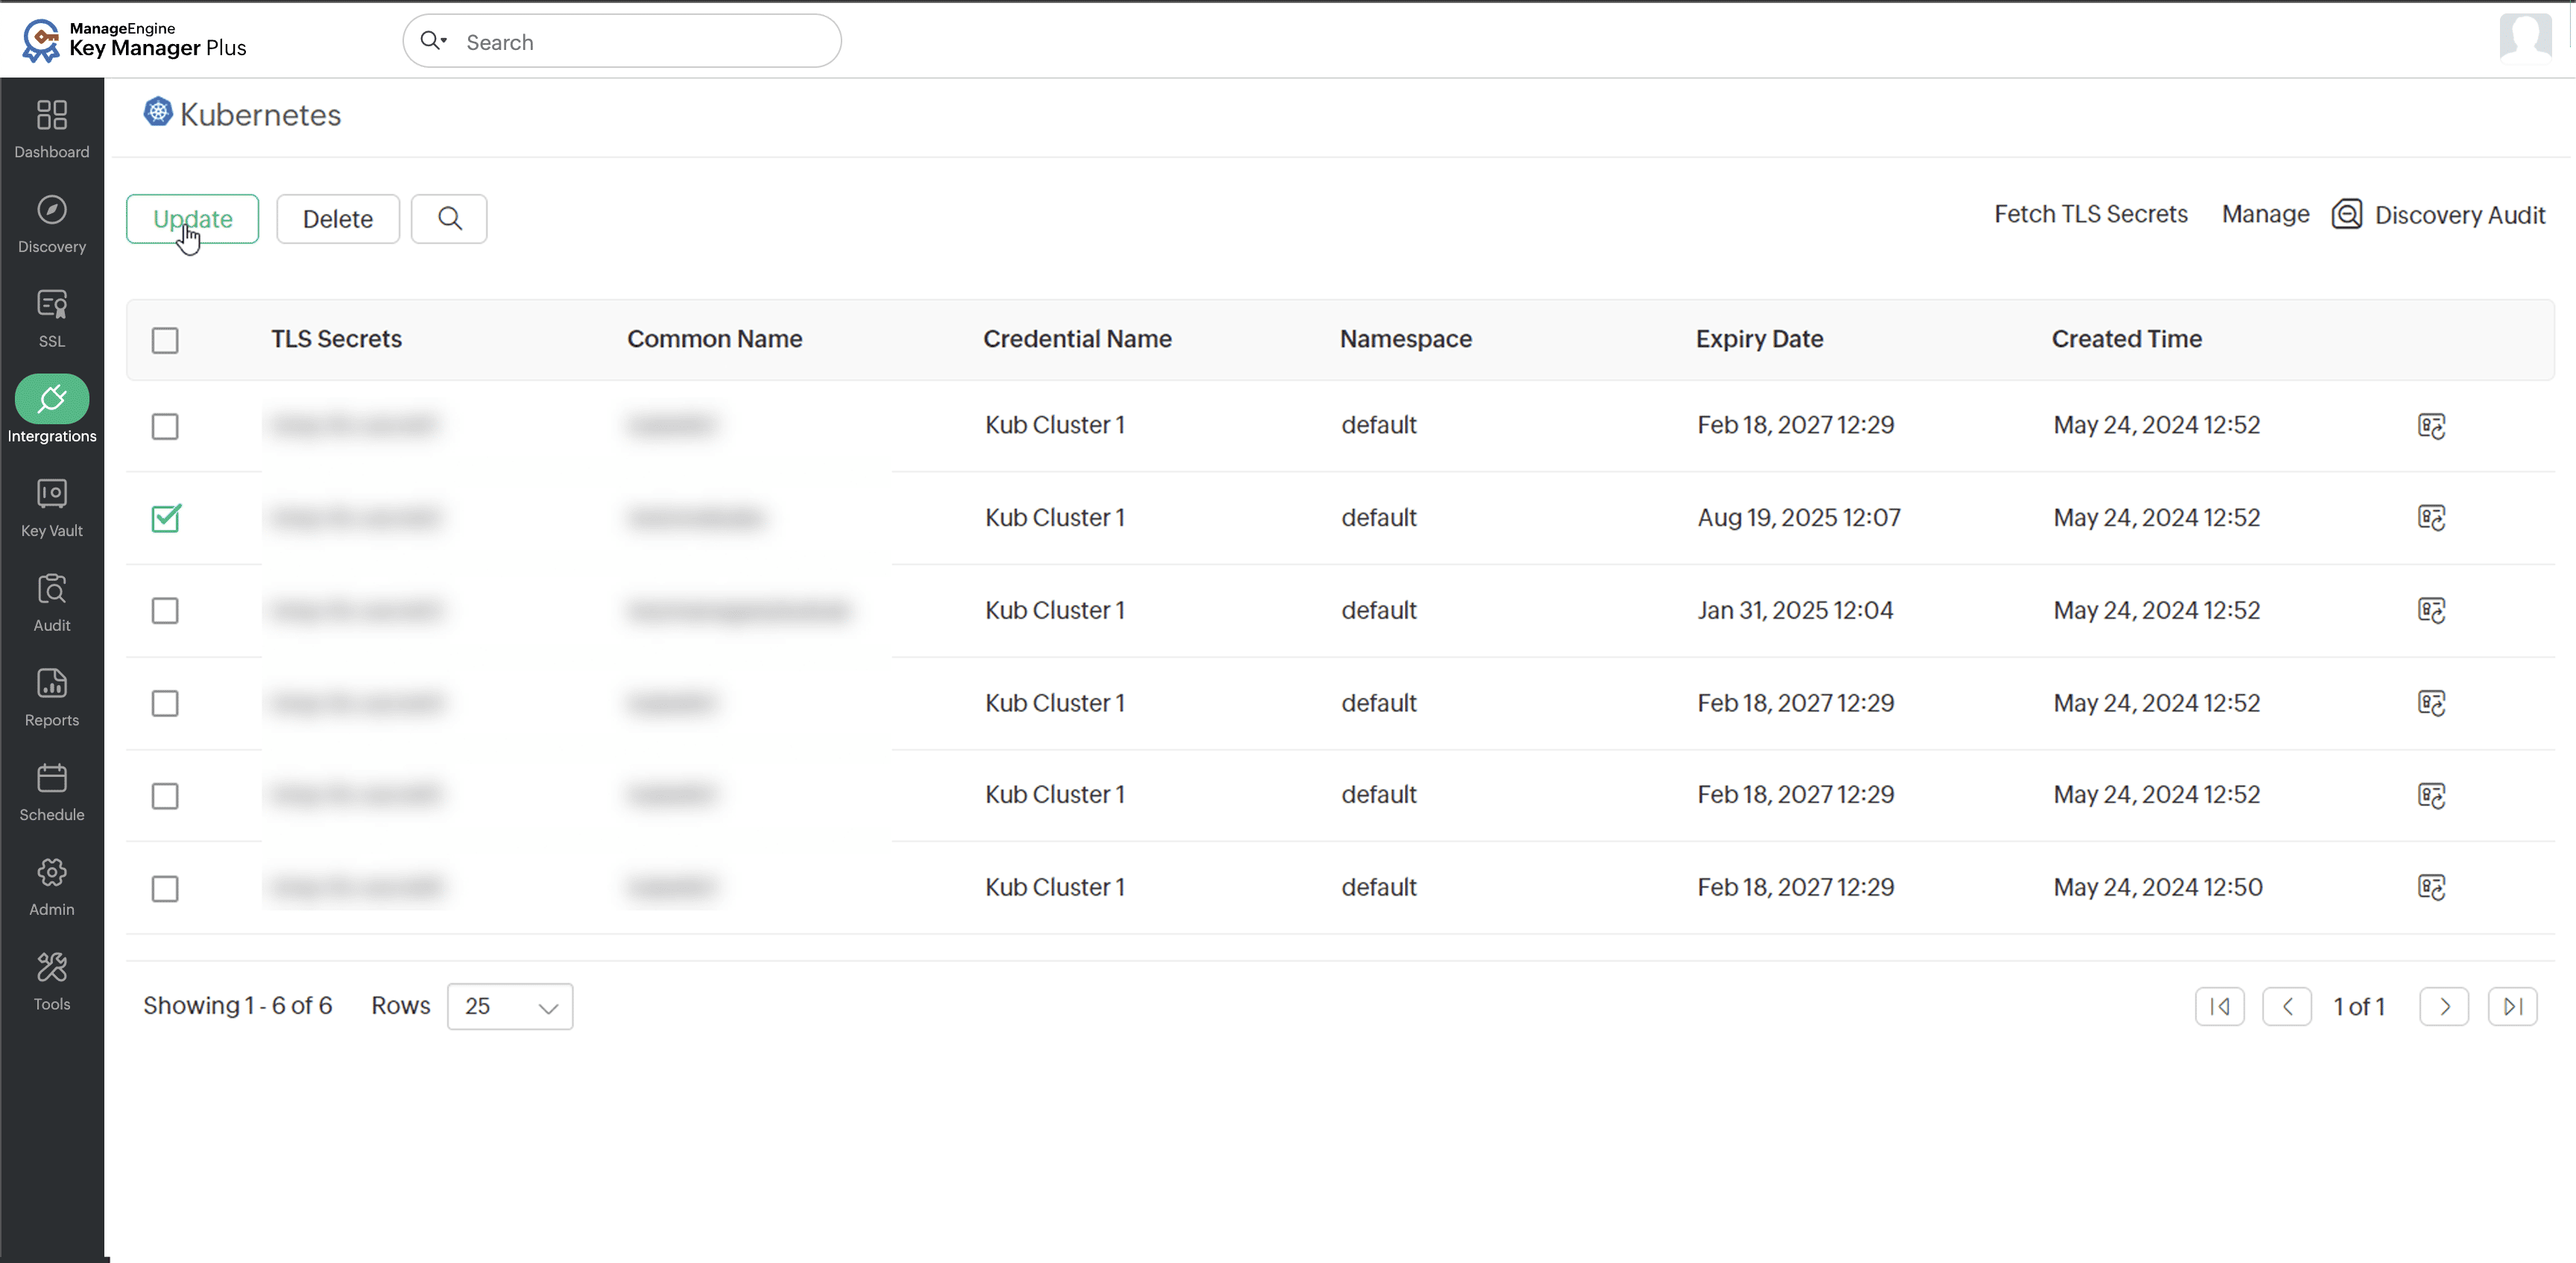Viewport: 2576px width, 1263px height.
Task: Open Key Vault from the sidebar
Action: (x=52, y=508)
